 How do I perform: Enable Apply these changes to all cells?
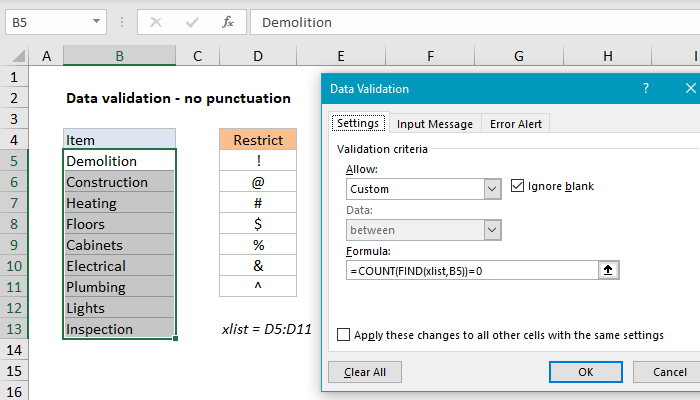coord(345,336)
